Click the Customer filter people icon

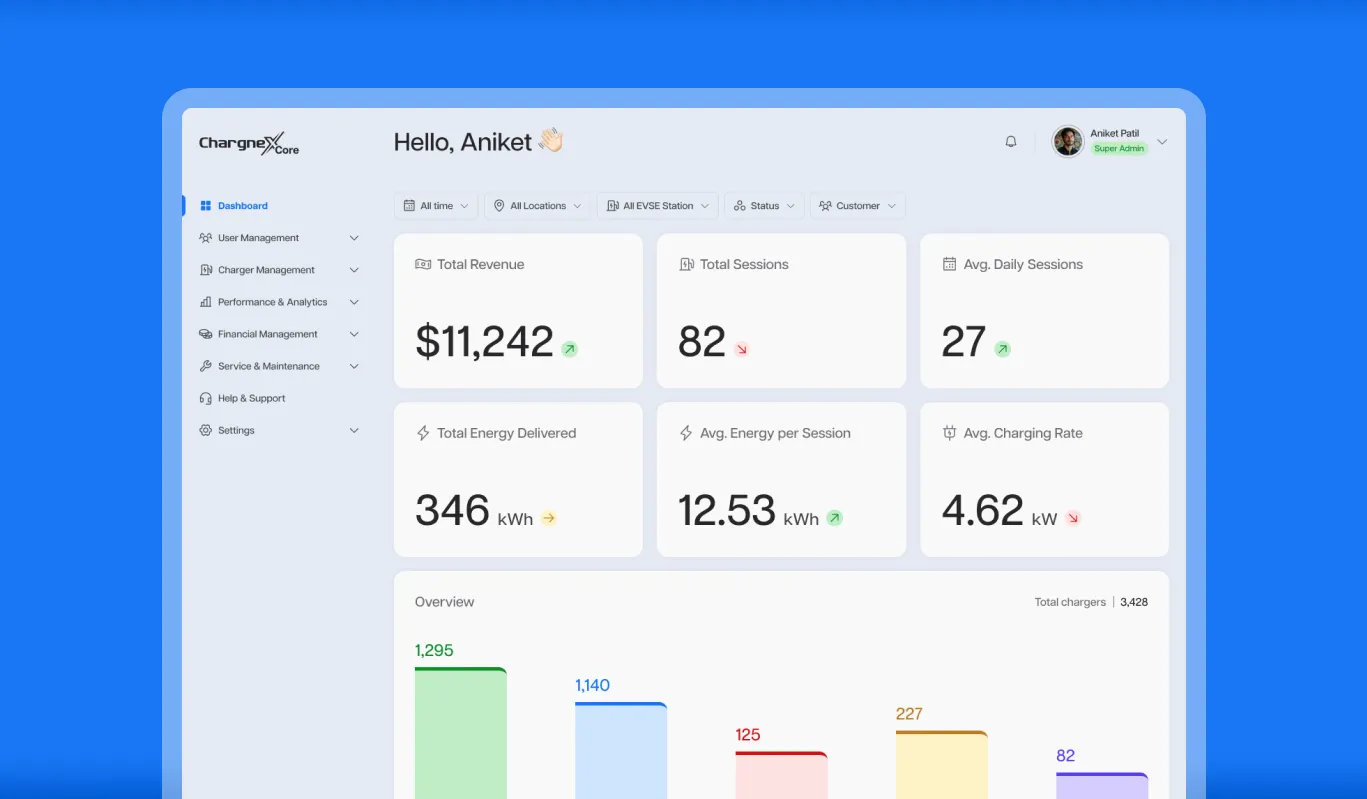(825, 206)
